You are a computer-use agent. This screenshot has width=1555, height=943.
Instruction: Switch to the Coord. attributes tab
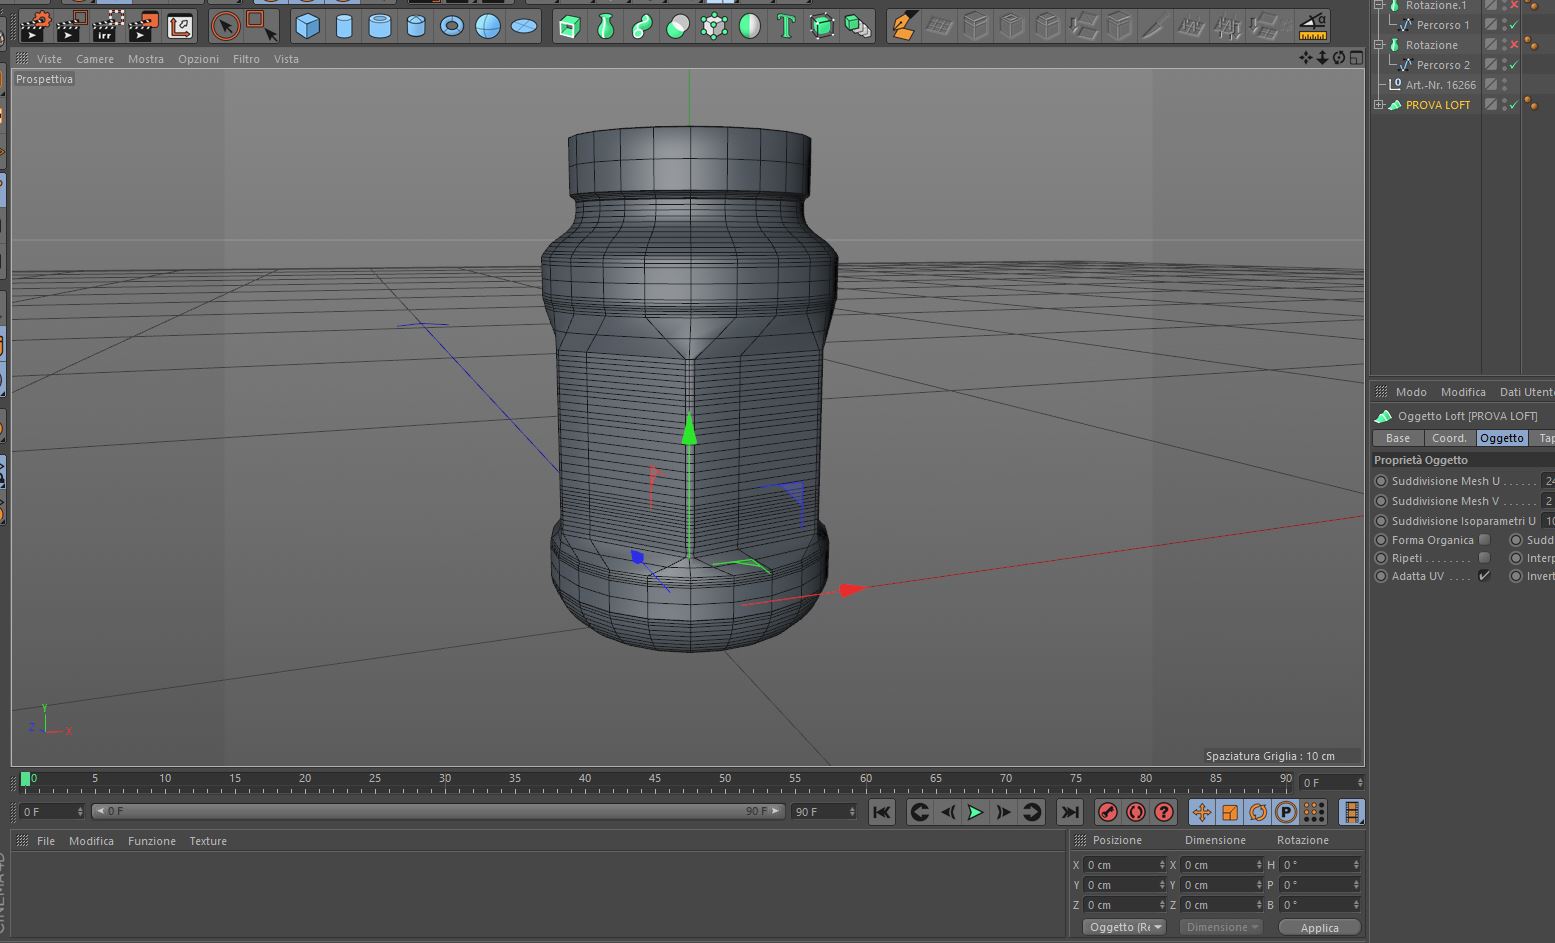pos(1448,438)
